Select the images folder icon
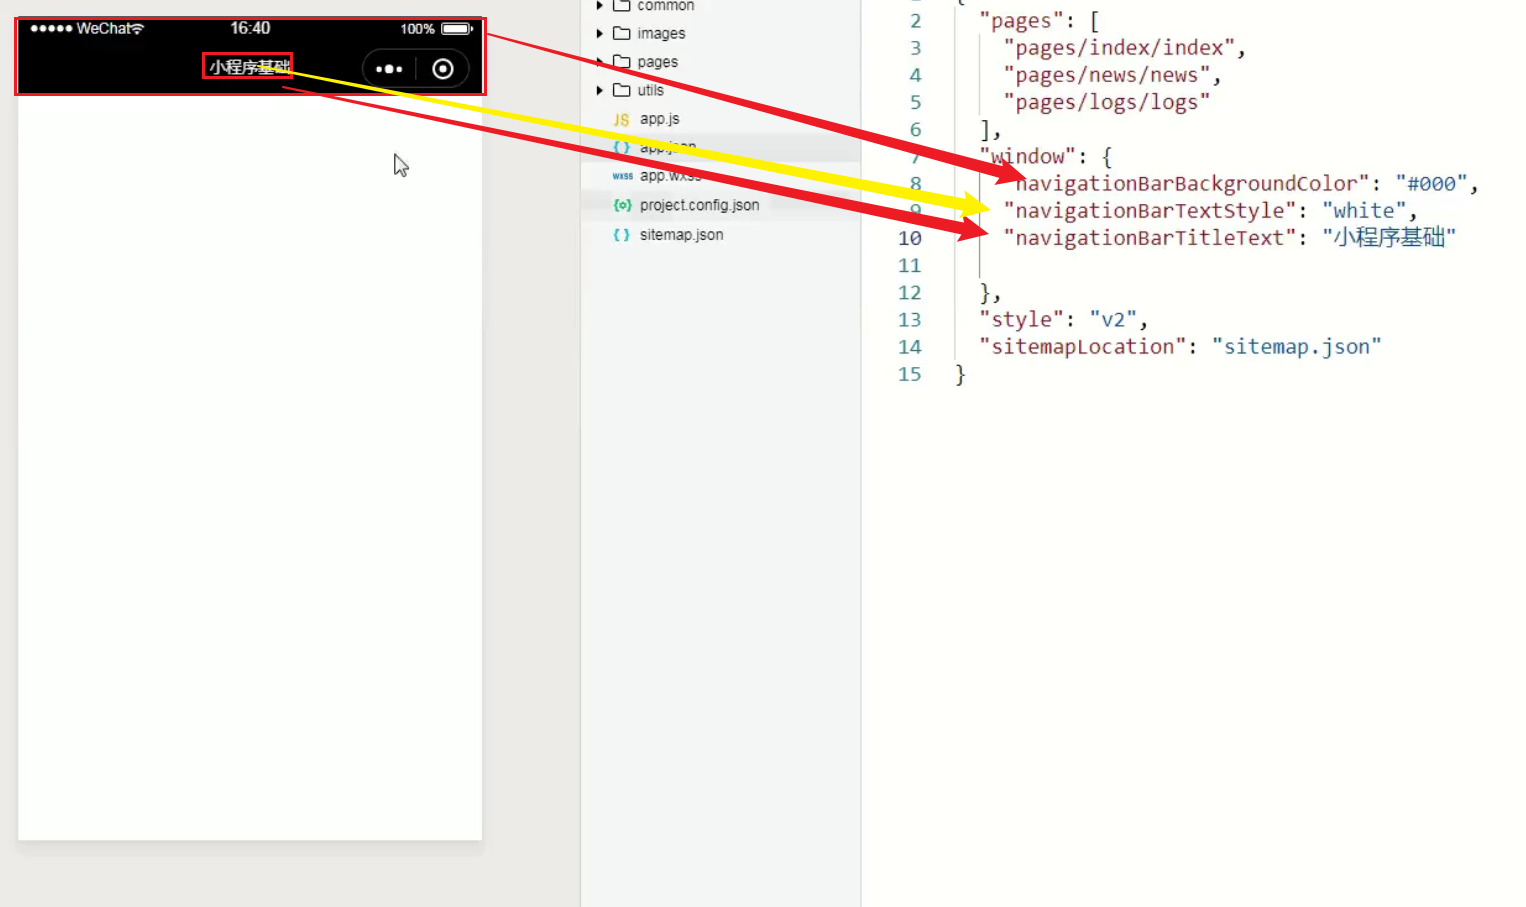This screenshot has width=1526, height=907. tap(621, 33)
